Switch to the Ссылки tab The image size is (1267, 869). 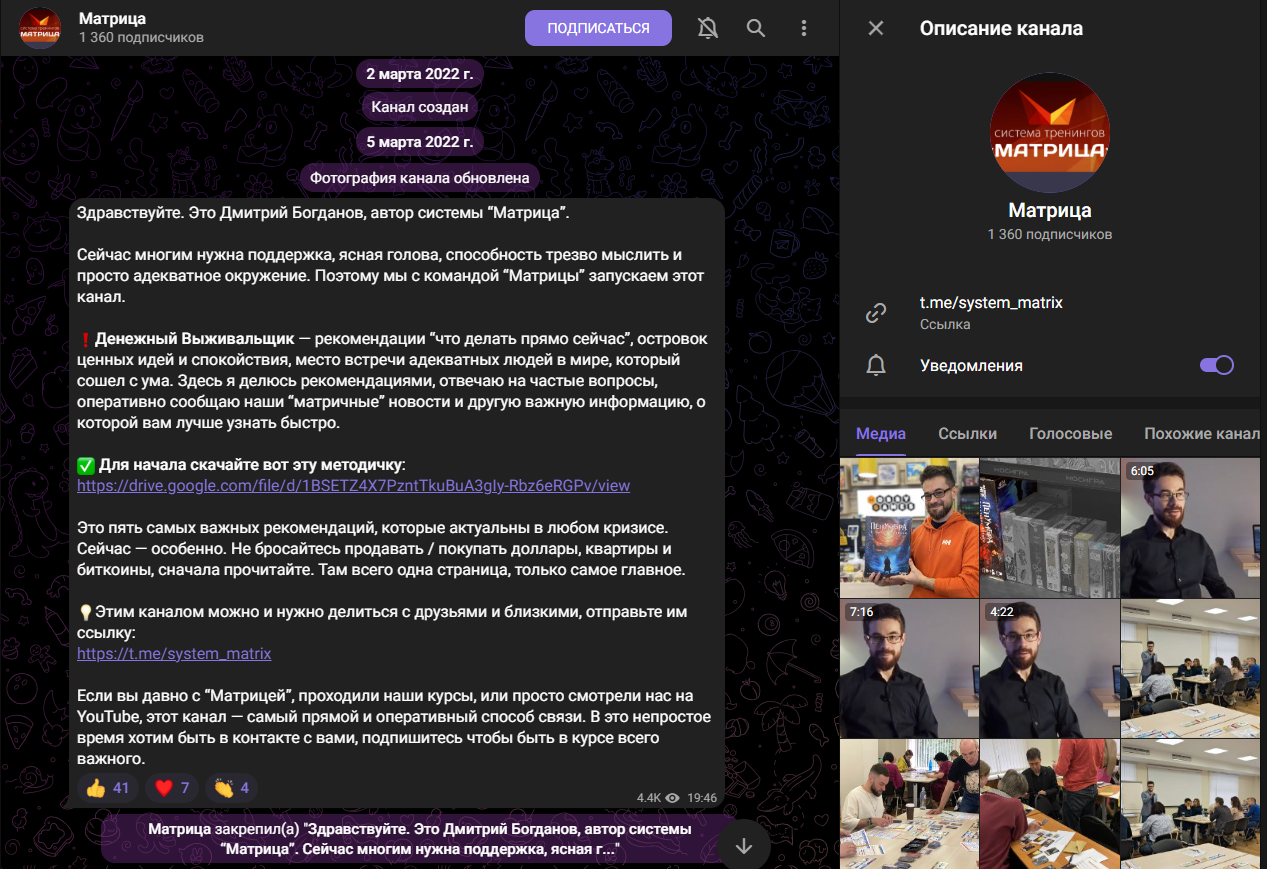967,434
